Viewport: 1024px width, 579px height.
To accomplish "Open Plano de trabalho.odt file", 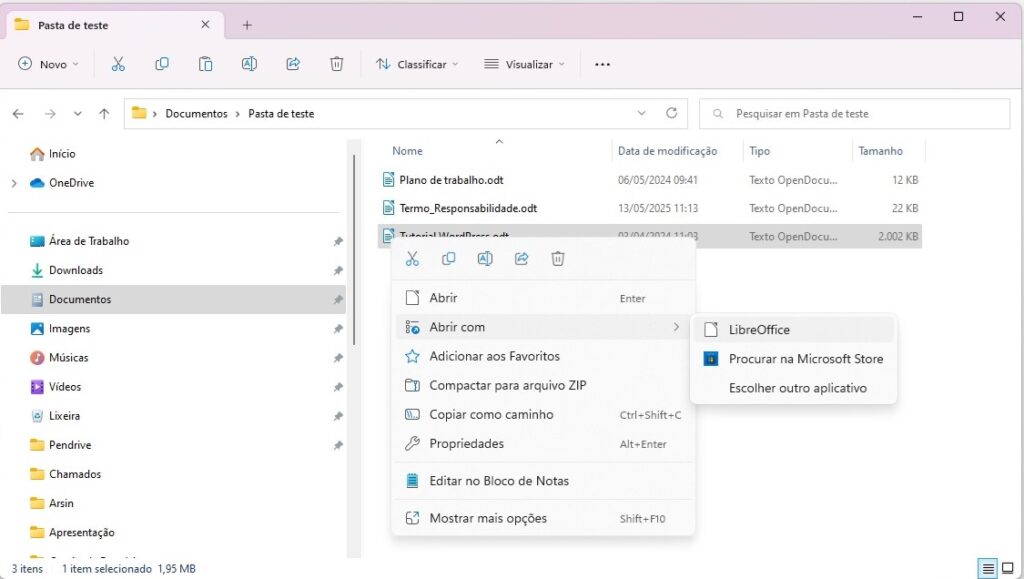I will 449,180.
